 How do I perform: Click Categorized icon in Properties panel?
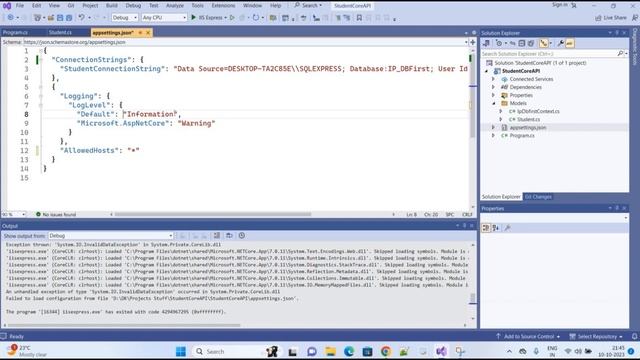486,228
